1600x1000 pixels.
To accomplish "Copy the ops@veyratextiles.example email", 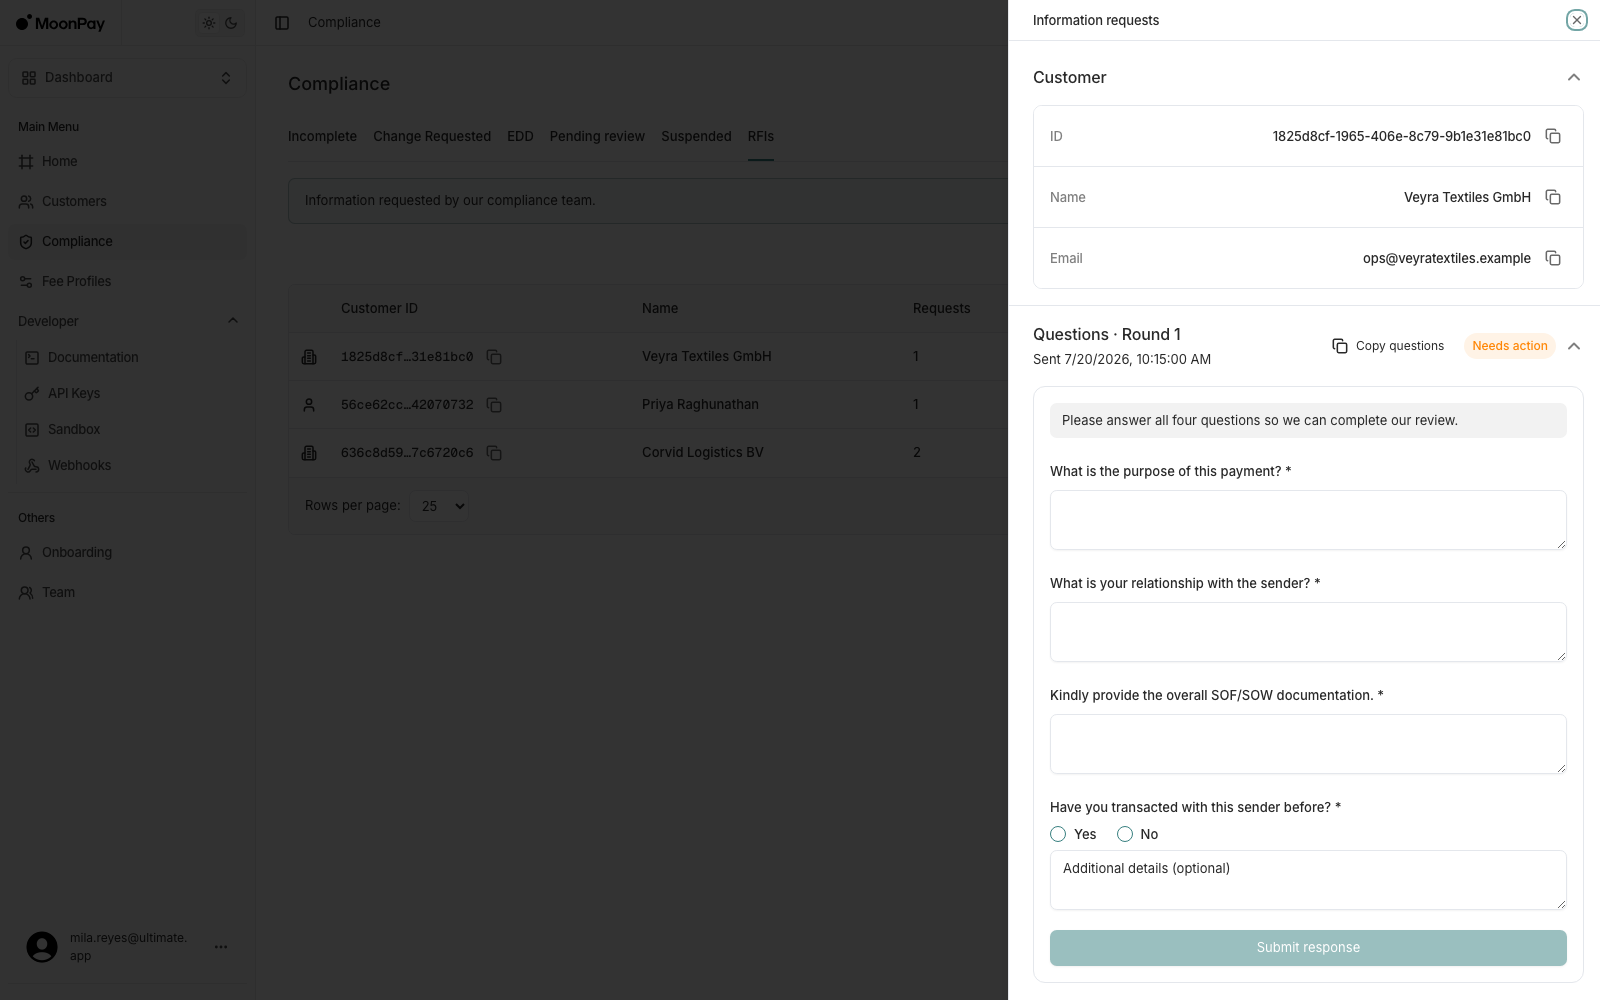I will point(1553,258).
